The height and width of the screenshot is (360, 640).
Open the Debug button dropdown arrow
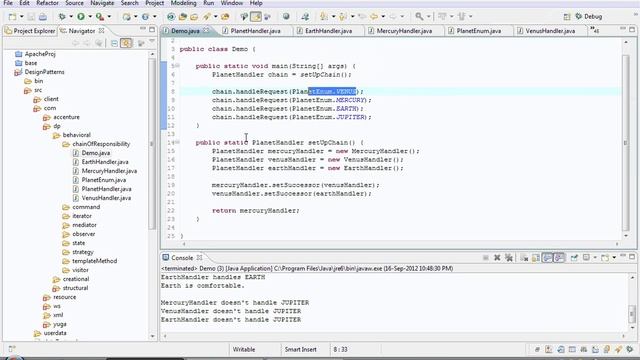(x=71, y=17)
